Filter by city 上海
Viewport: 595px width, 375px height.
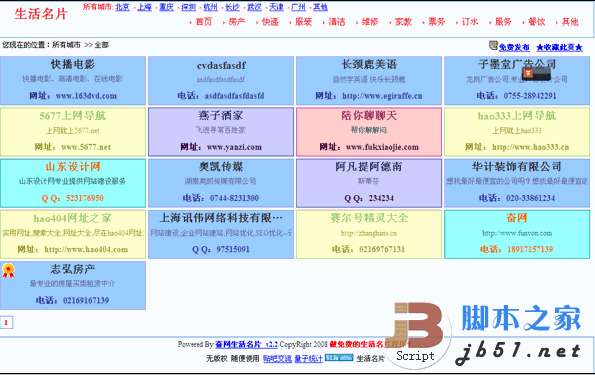(x=145, y=7)
